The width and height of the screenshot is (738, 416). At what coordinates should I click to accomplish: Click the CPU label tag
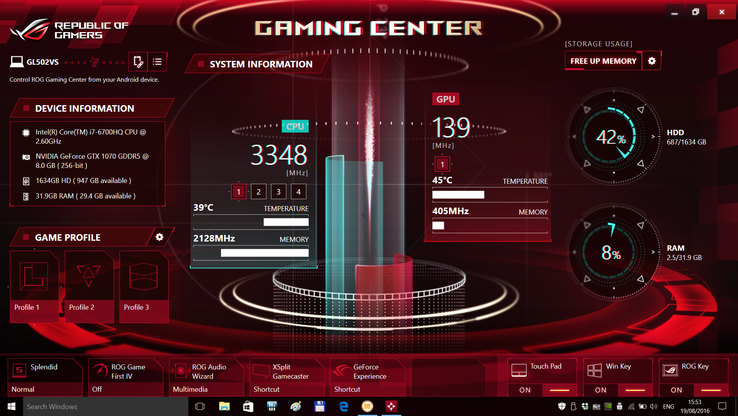tap(295, 126)
